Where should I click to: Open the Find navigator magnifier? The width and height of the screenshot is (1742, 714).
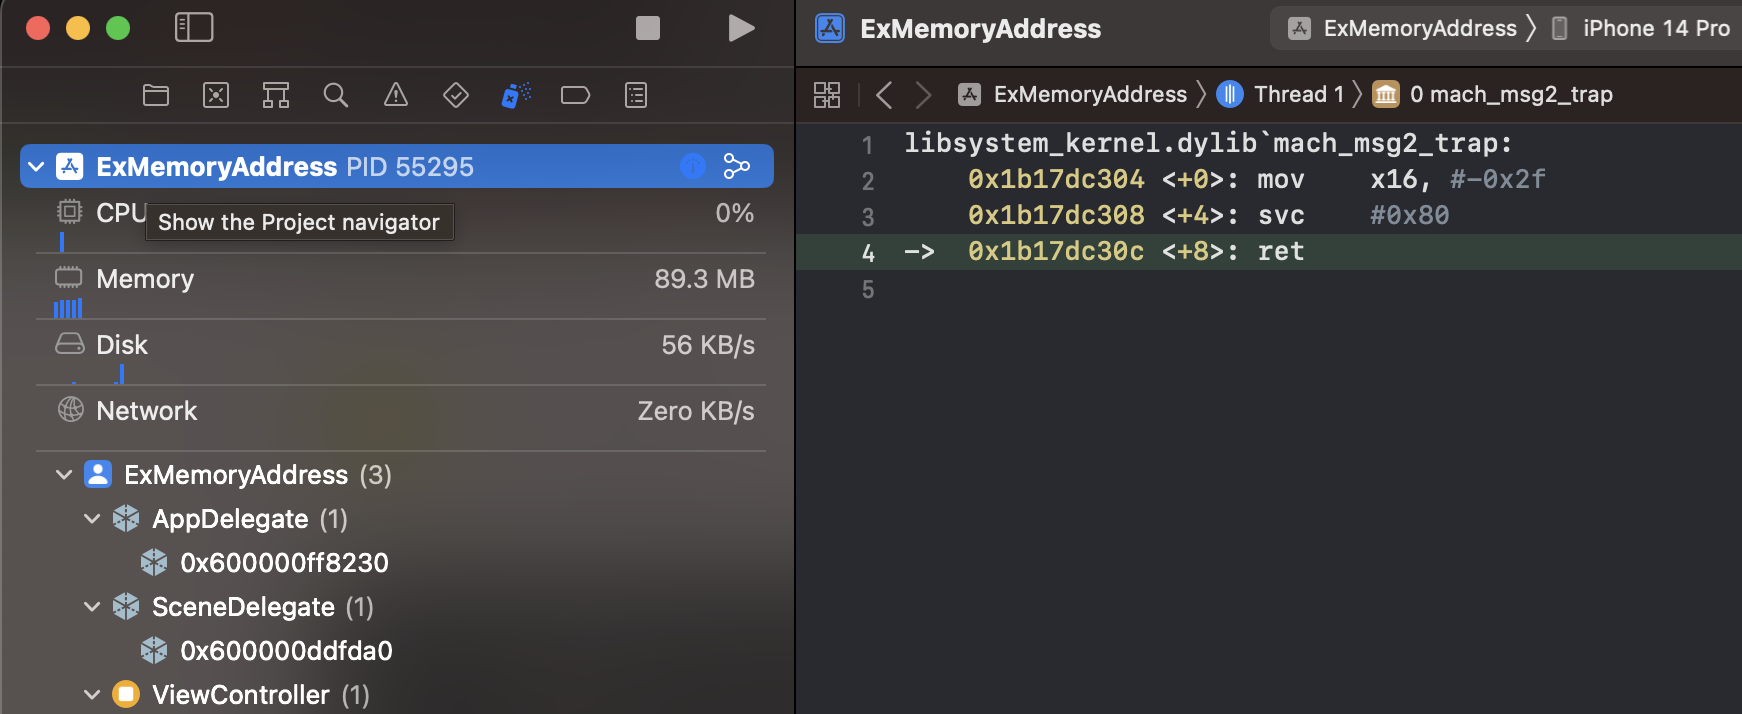[336, 95]
